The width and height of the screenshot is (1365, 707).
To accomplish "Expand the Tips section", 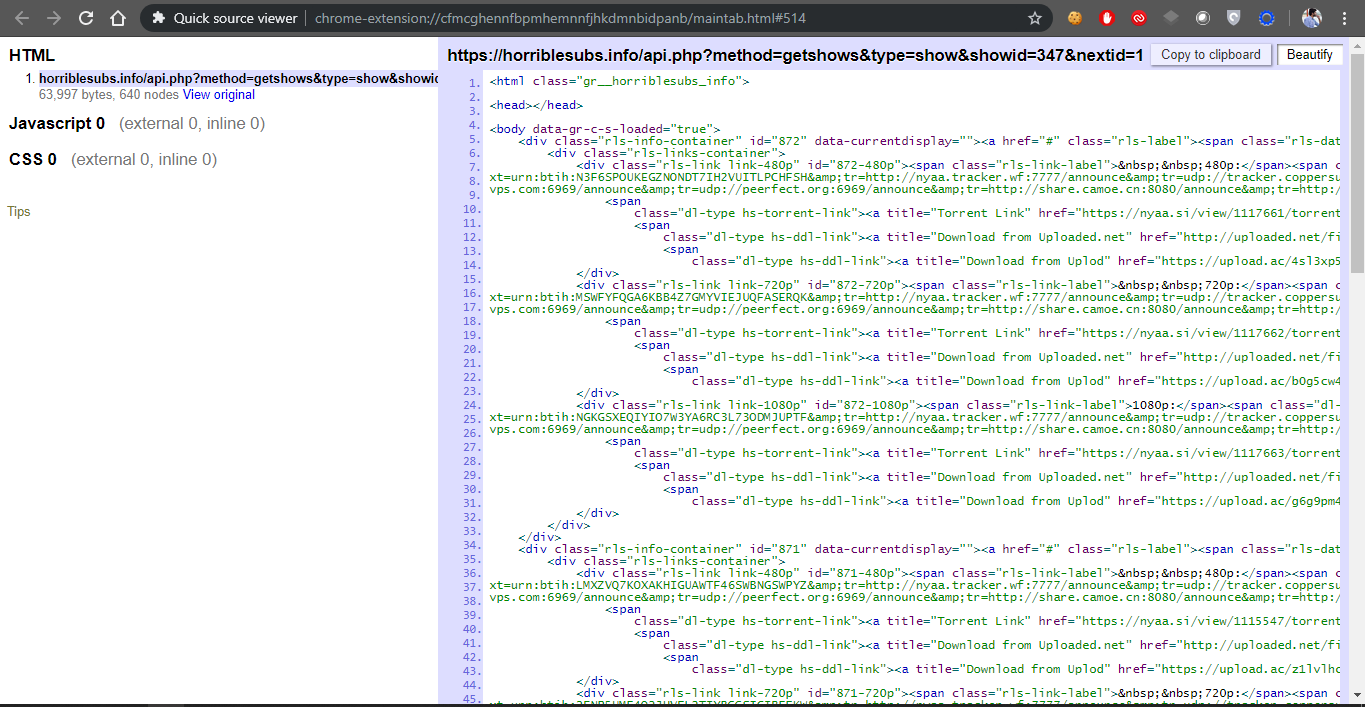I will (18, 211).
